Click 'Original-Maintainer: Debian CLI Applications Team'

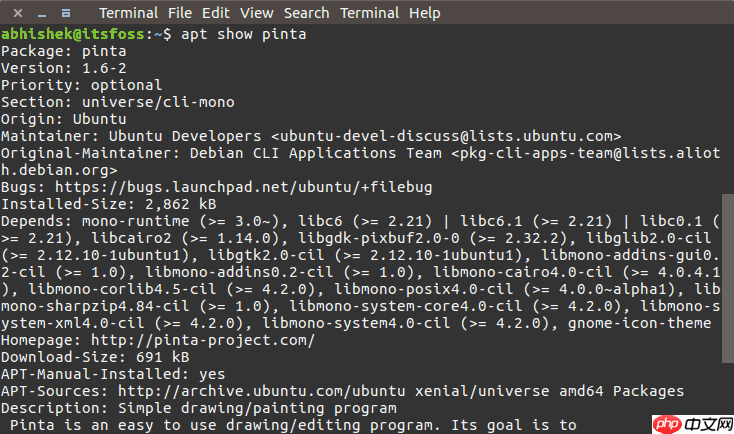221,153
